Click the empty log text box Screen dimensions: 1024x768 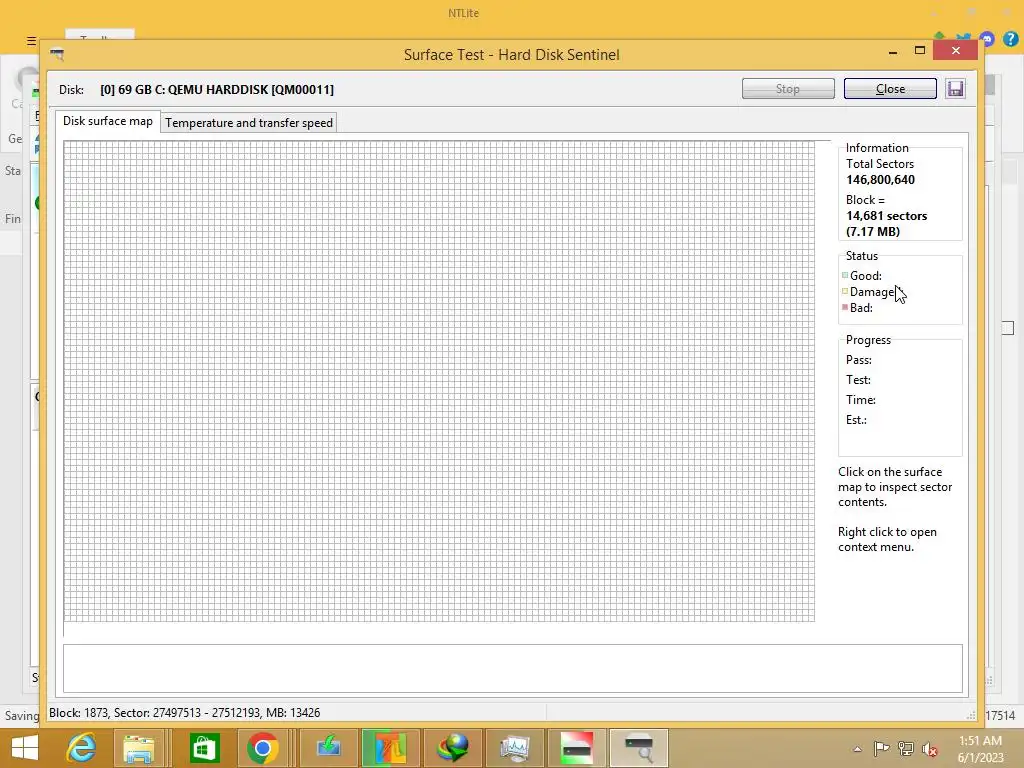pyautogui.click(x=513, y=668)
